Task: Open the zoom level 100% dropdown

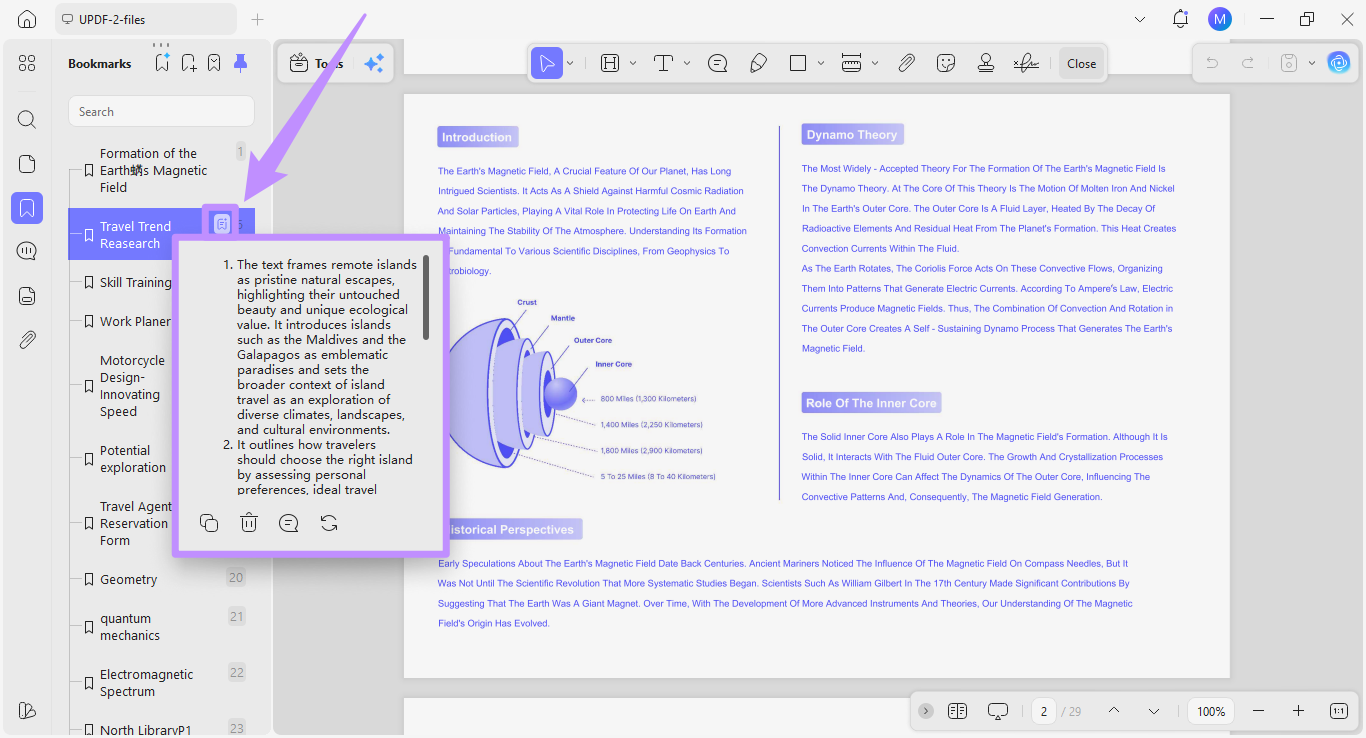Action: click(1211, 711)
